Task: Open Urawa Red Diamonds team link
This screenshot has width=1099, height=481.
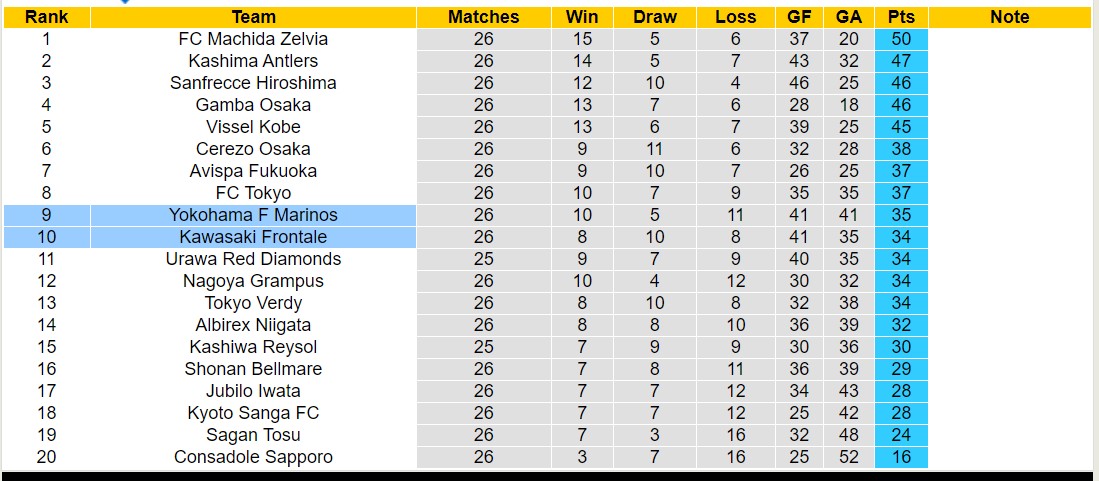Action: point(253,259)
